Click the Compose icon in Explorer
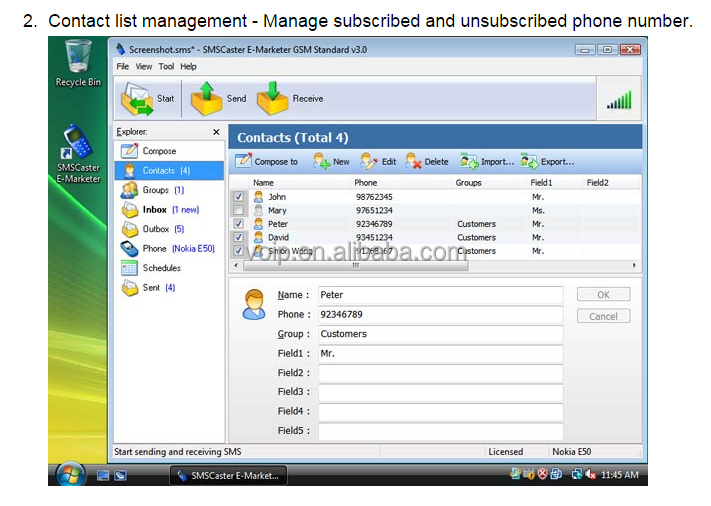711x506 pixels. coord(129,151)
